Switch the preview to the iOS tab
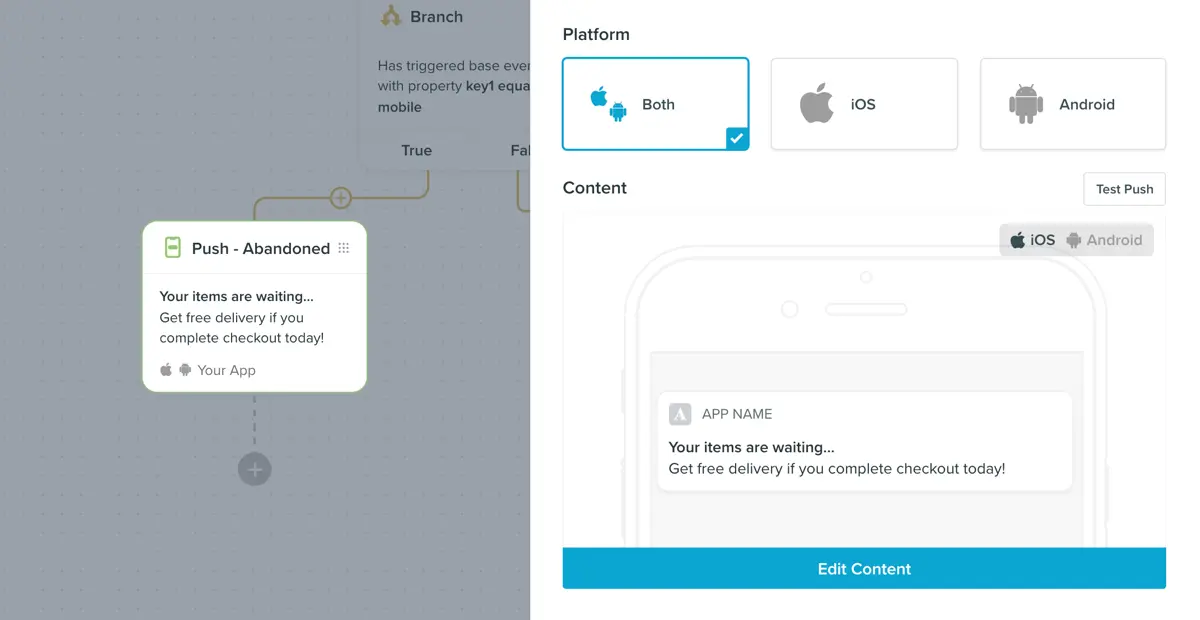The height and width of the screenshot is (620, 1200). click(x=1032, y=239)
